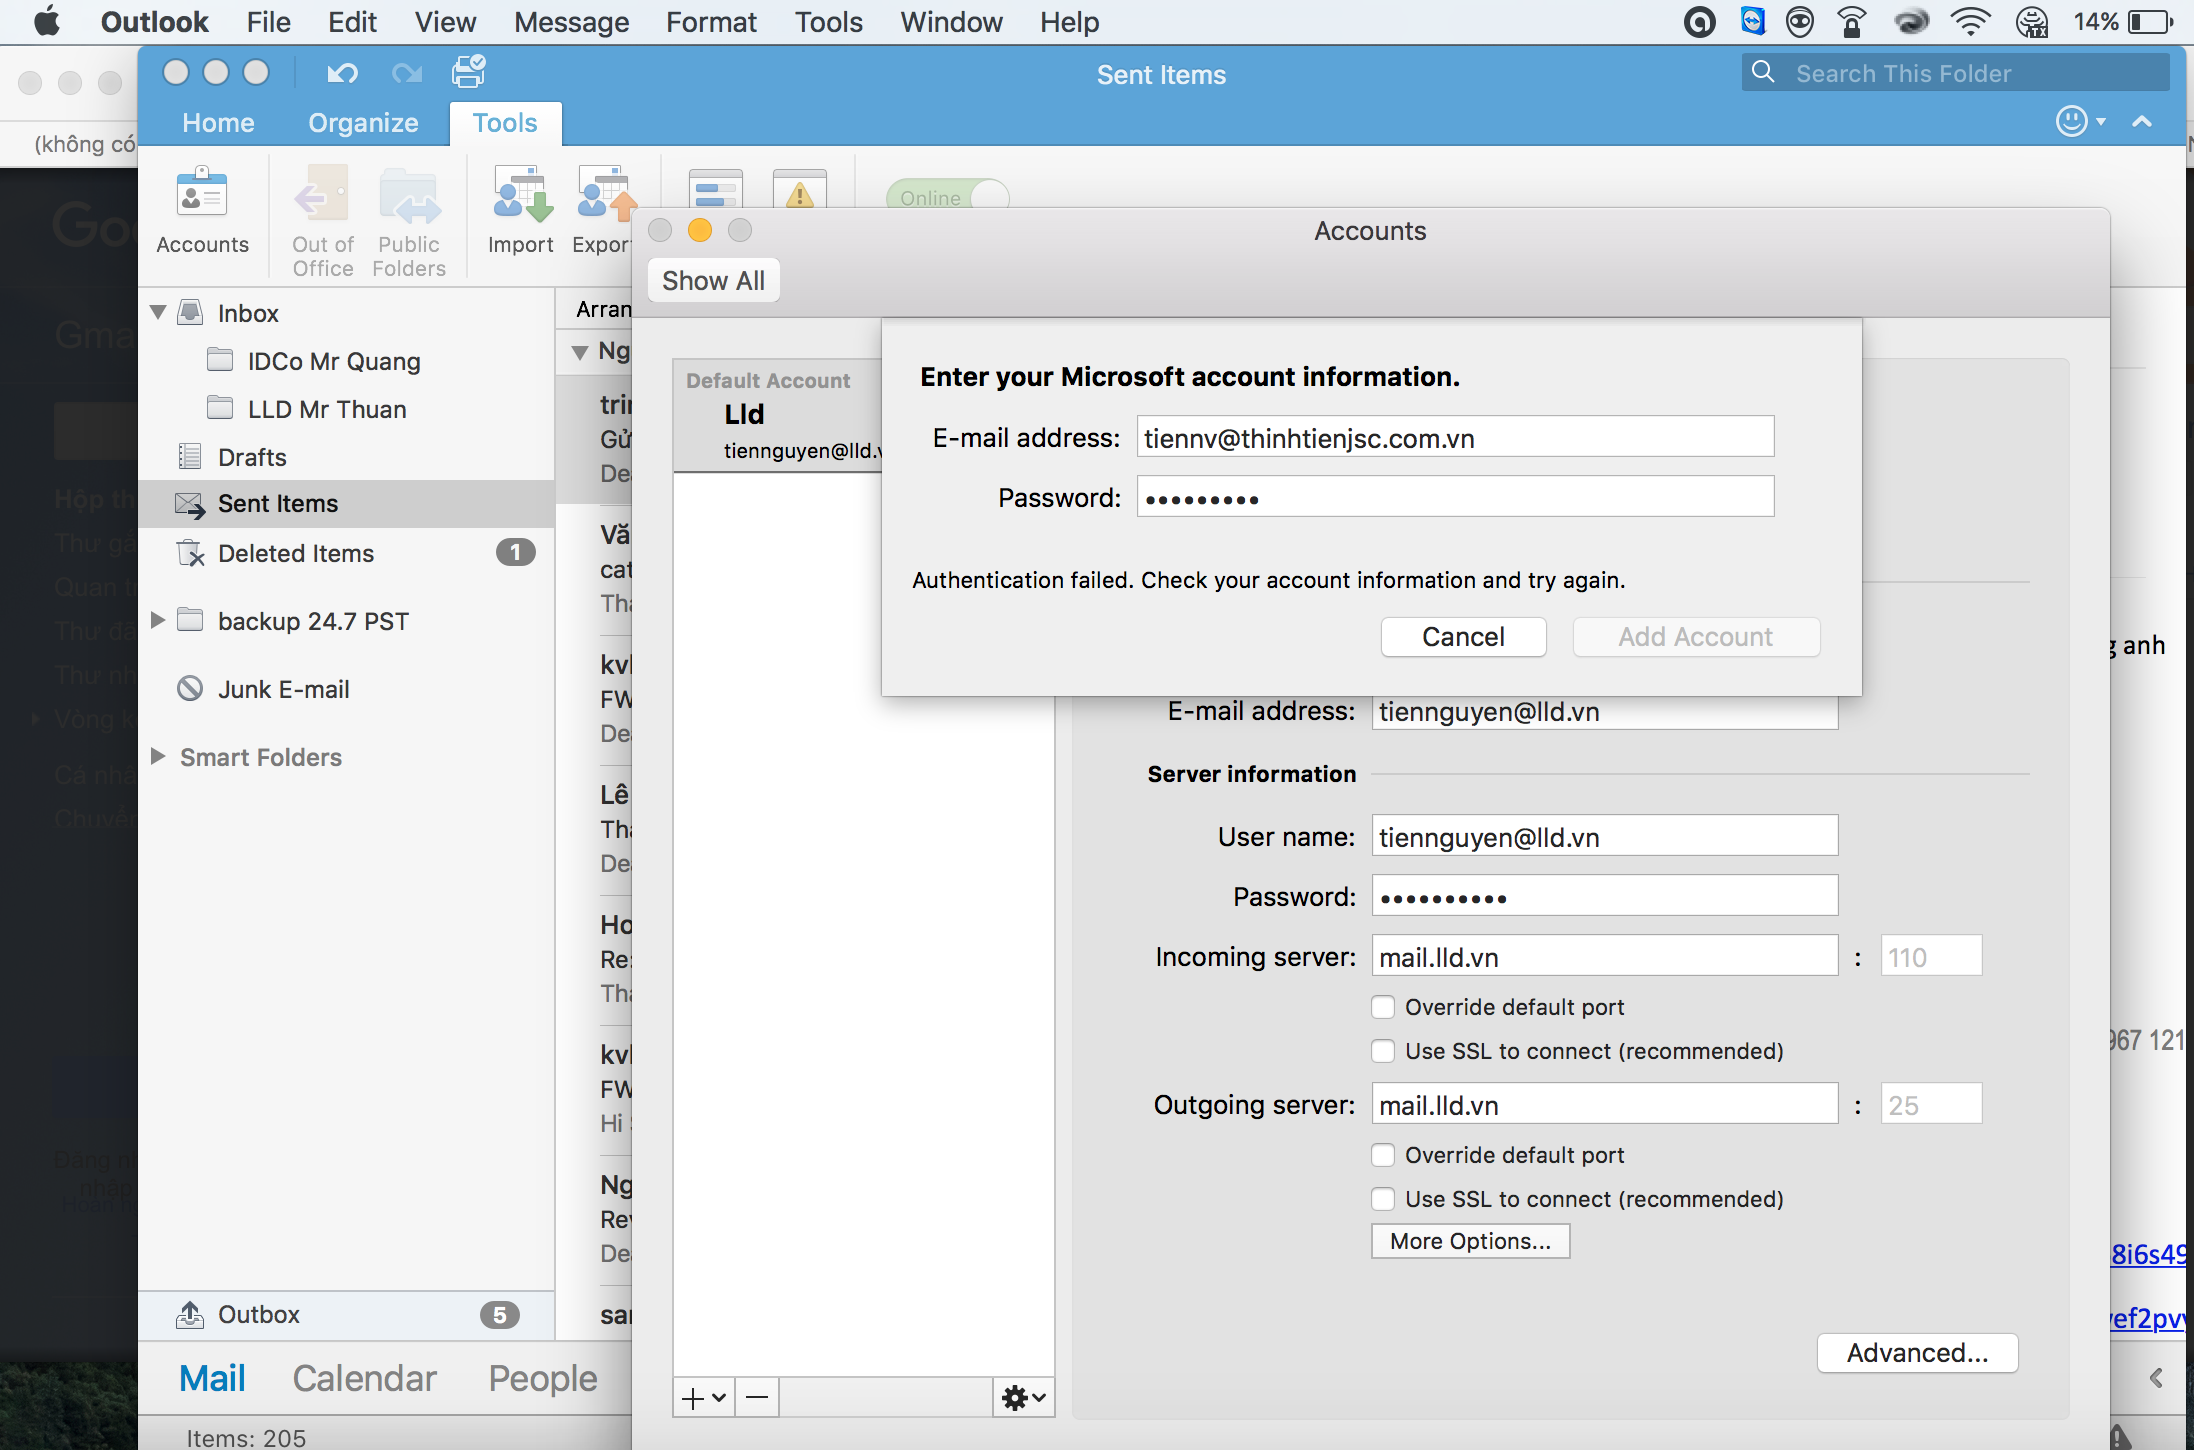Click the search magnifier icon
Viewport: 2194px width, 1450px height.
pos(1763,72)
